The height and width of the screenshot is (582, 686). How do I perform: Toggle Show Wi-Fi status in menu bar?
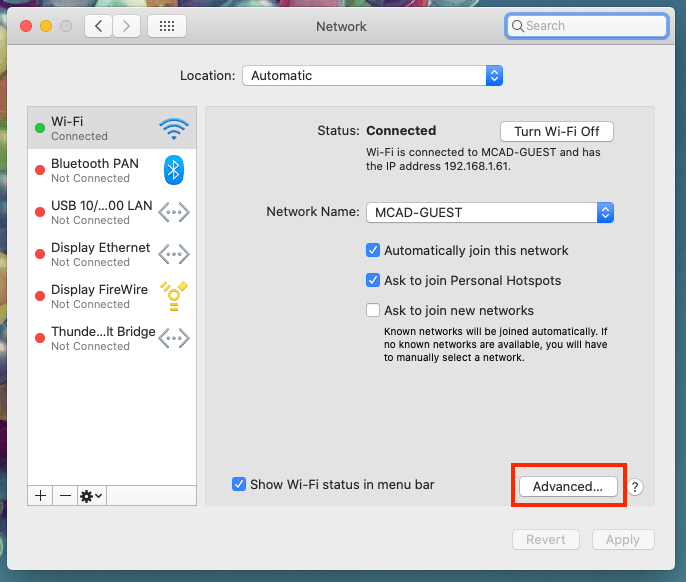pyautogui.click(x=239, y=484)
